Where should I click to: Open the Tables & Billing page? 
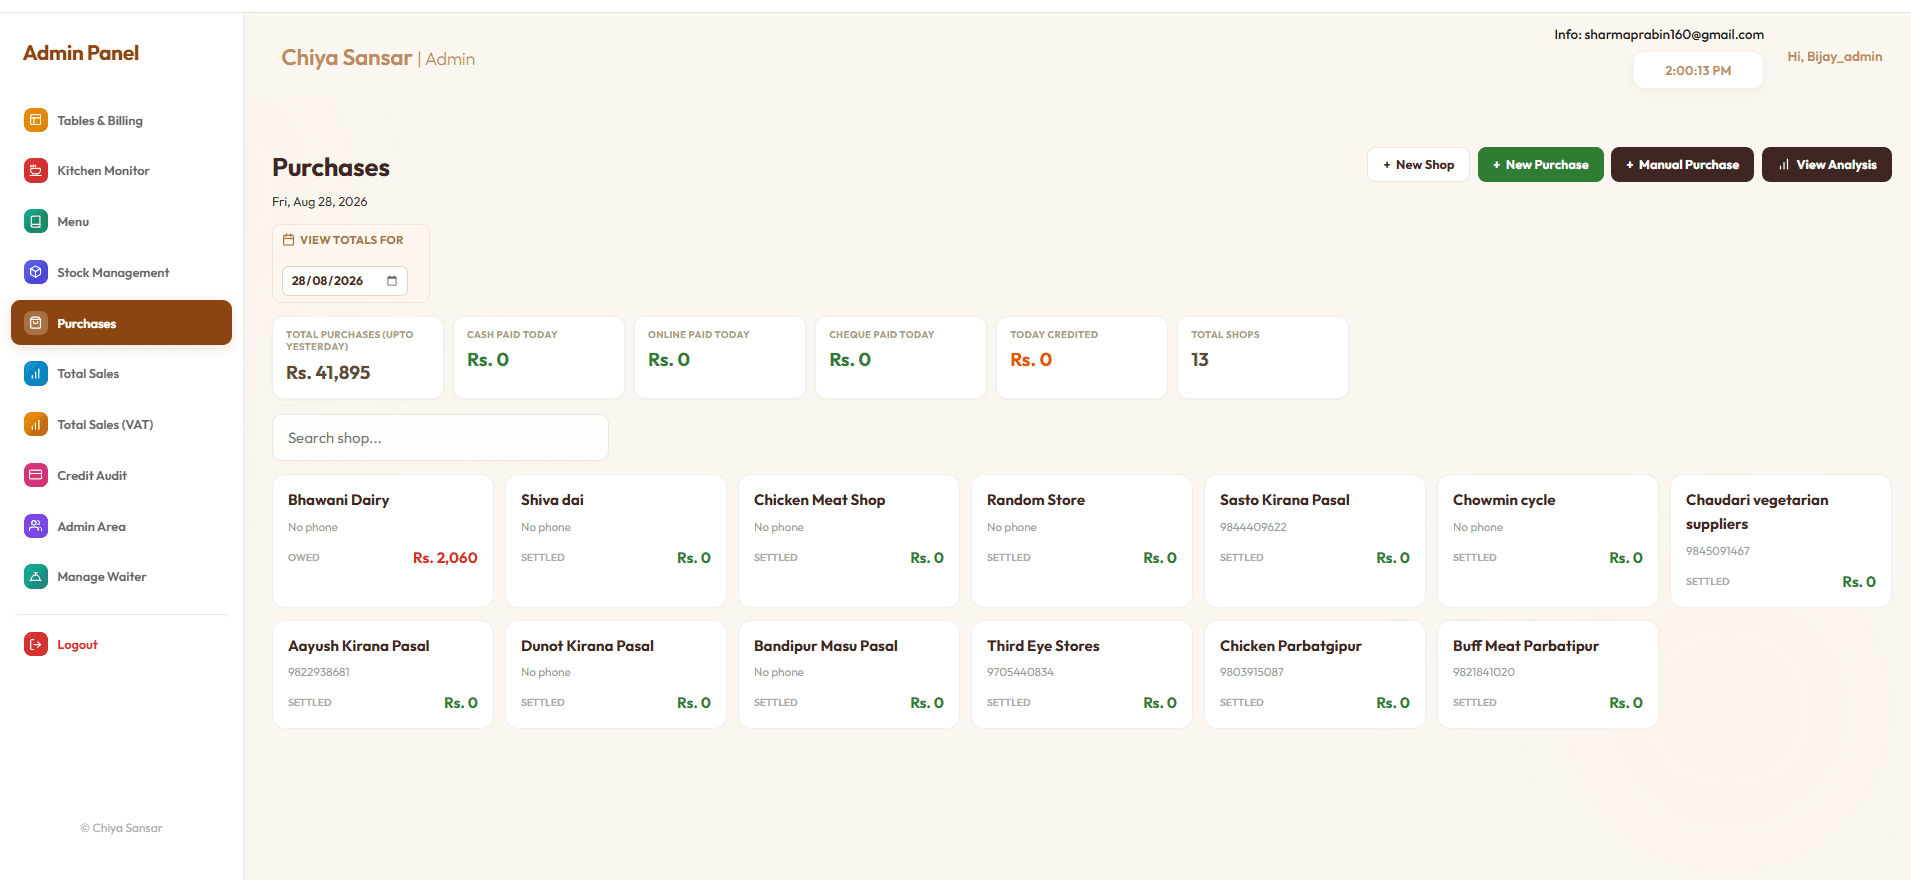click(121, 120)
